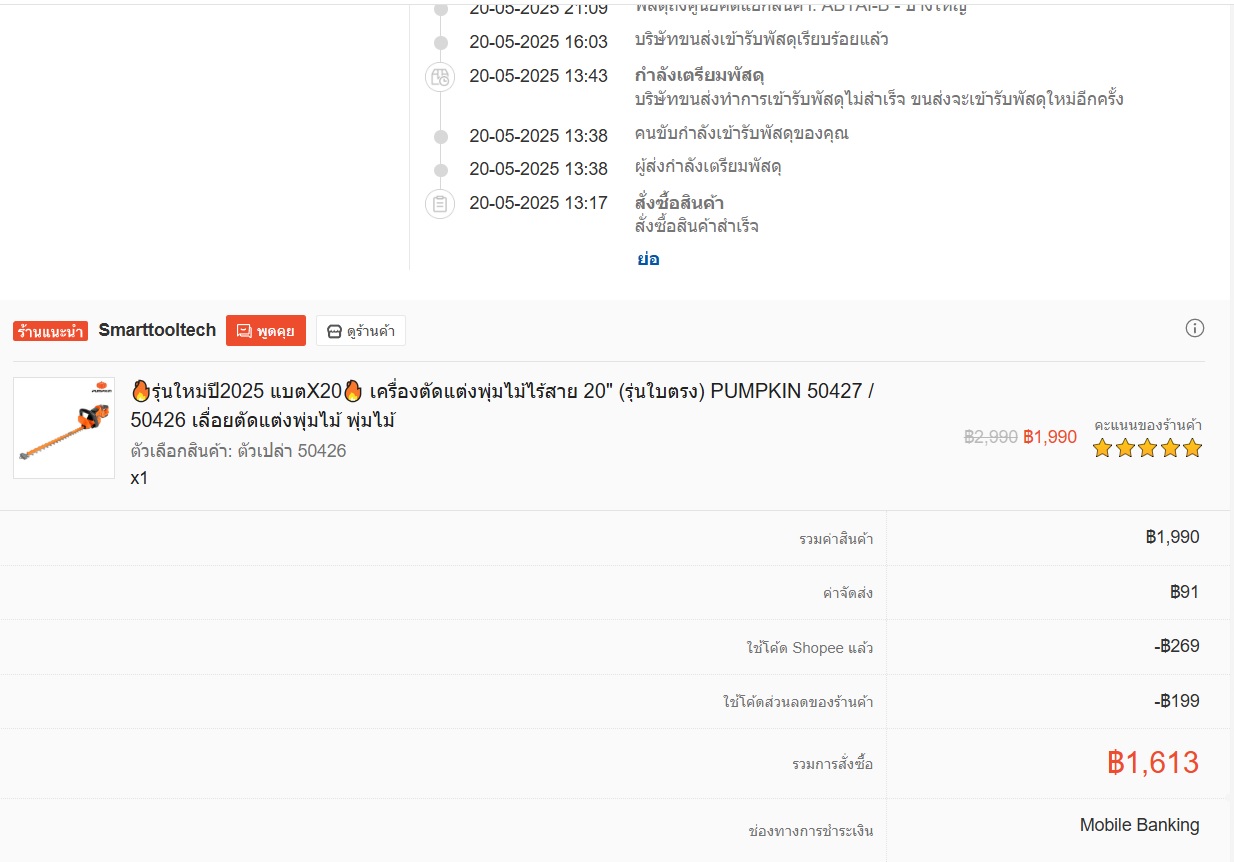Viewport: 1234px width, 862px height.
Task: Open the hedge trimmer product thumbnail
Action: (64, 428)
